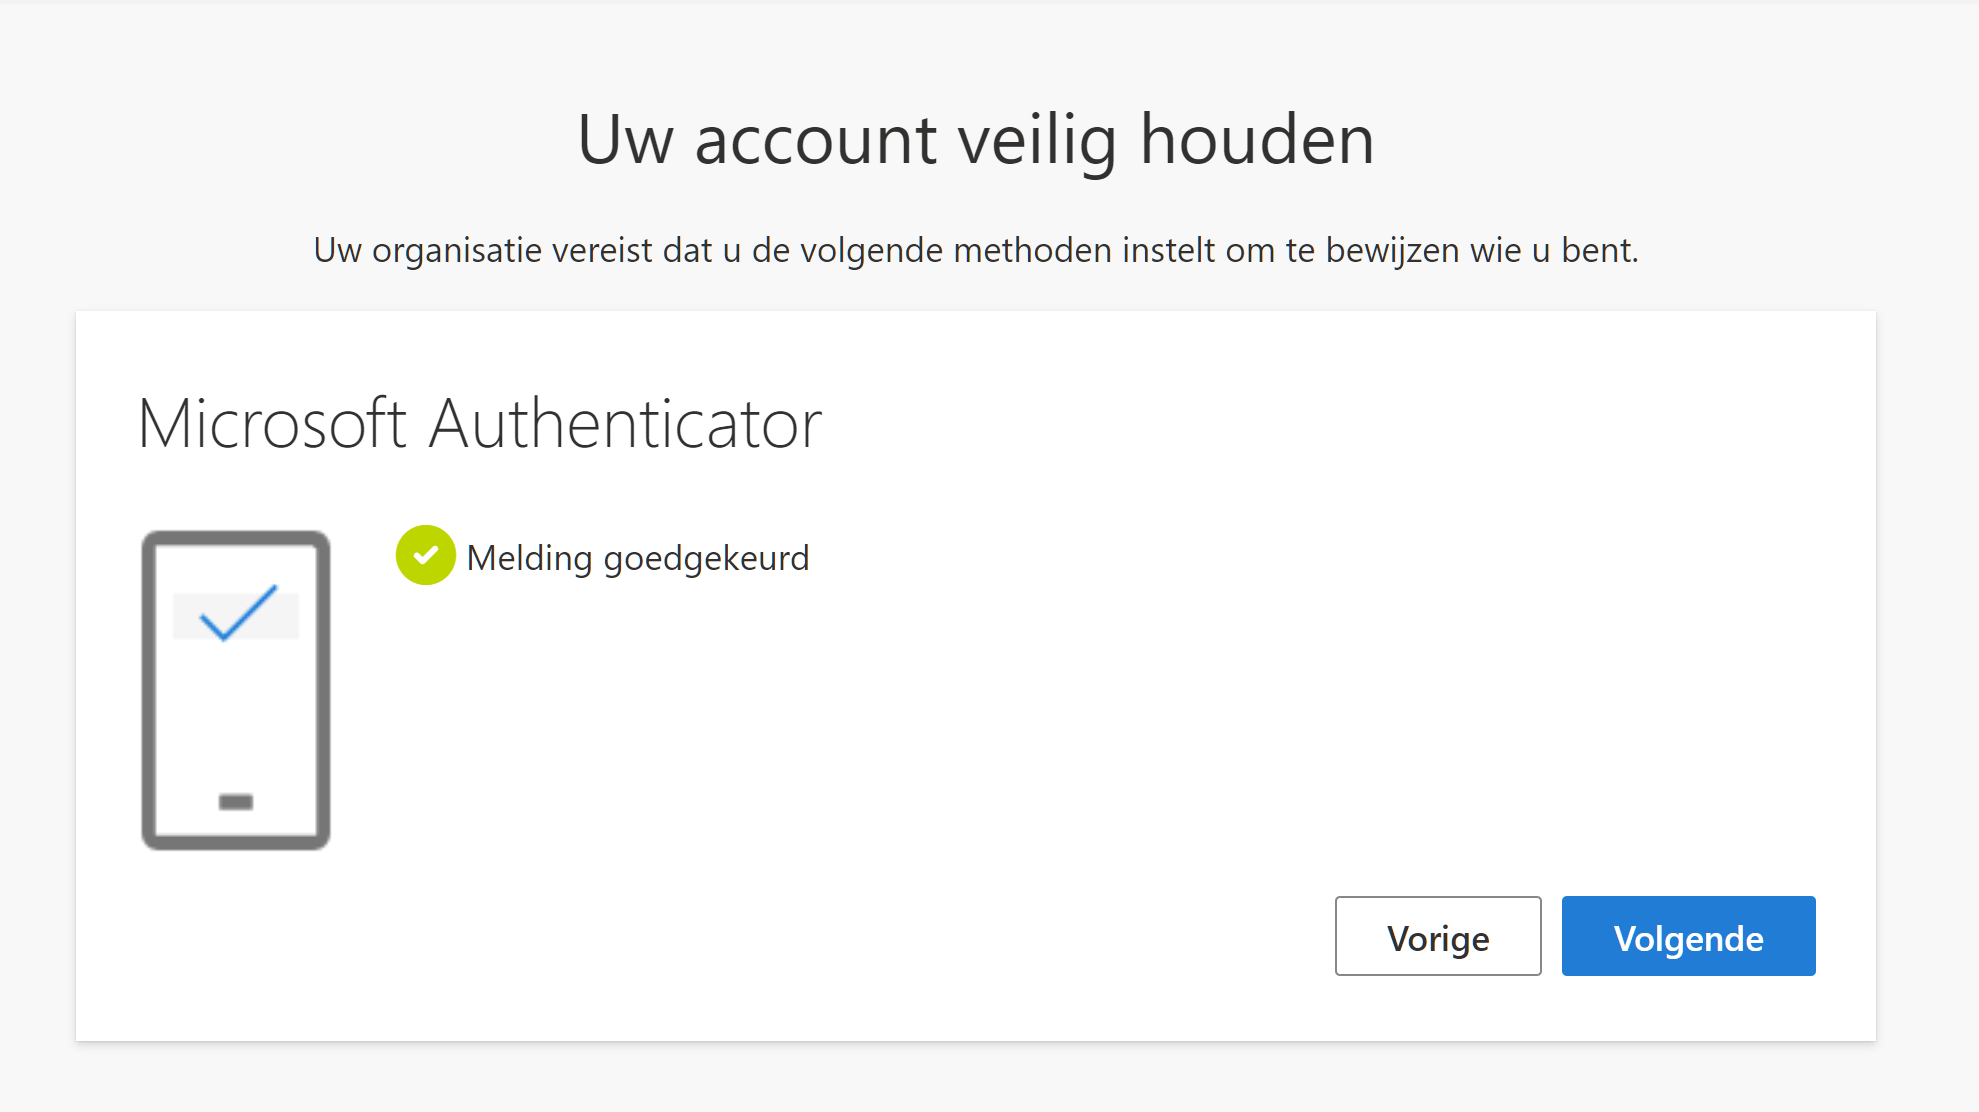This screenshot has height=1112, width=1979.
Task: Go back with the Vorige button
Action: pyautogui.click(x=1438, y=936)
